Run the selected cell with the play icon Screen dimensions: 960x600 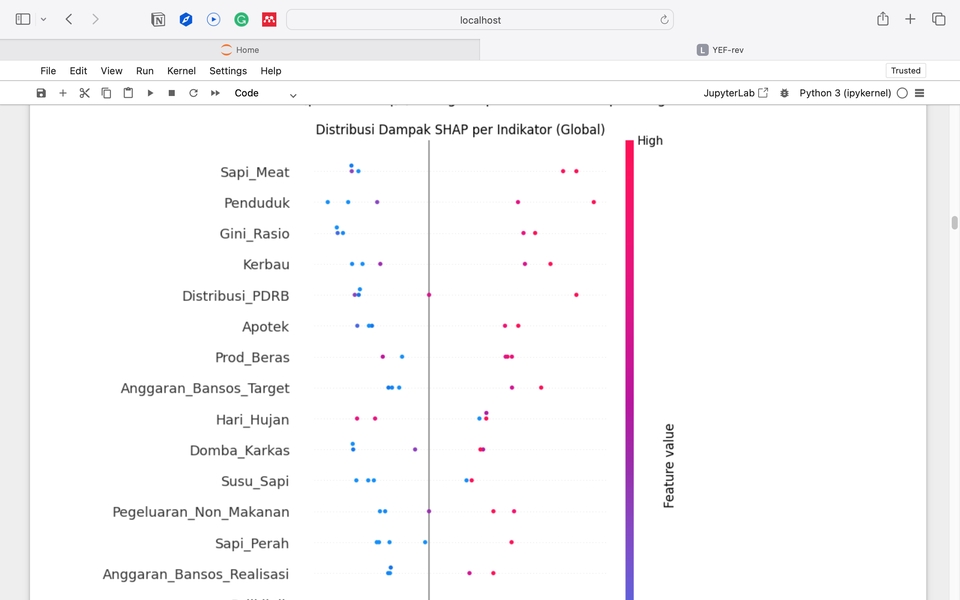click(150, 93)
